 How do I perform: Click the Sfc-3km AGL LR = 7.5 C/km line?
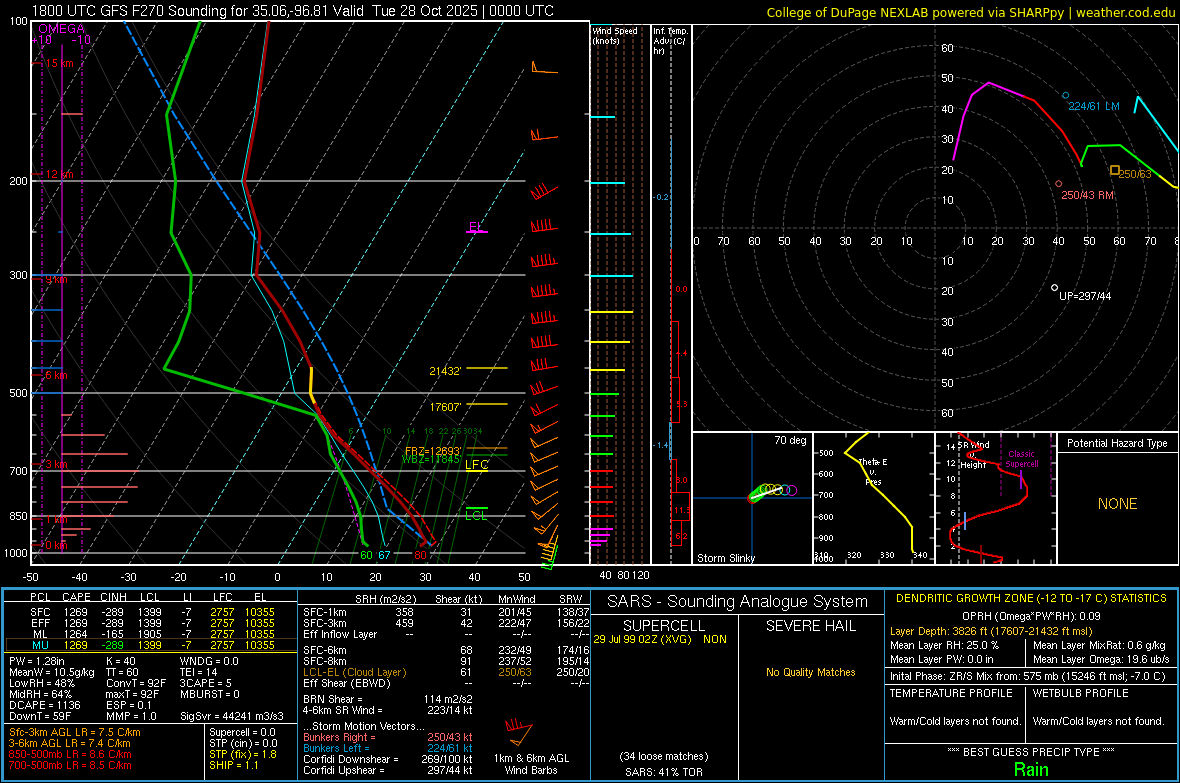[x=75, y=732]
